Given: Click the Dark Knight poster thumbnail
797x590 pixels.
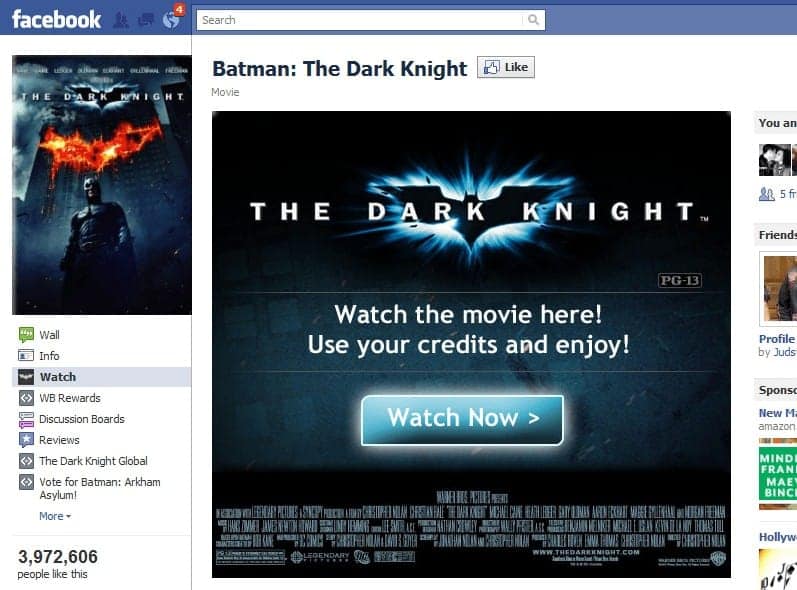Looking at the screenshot, I should tap(102, 185).
